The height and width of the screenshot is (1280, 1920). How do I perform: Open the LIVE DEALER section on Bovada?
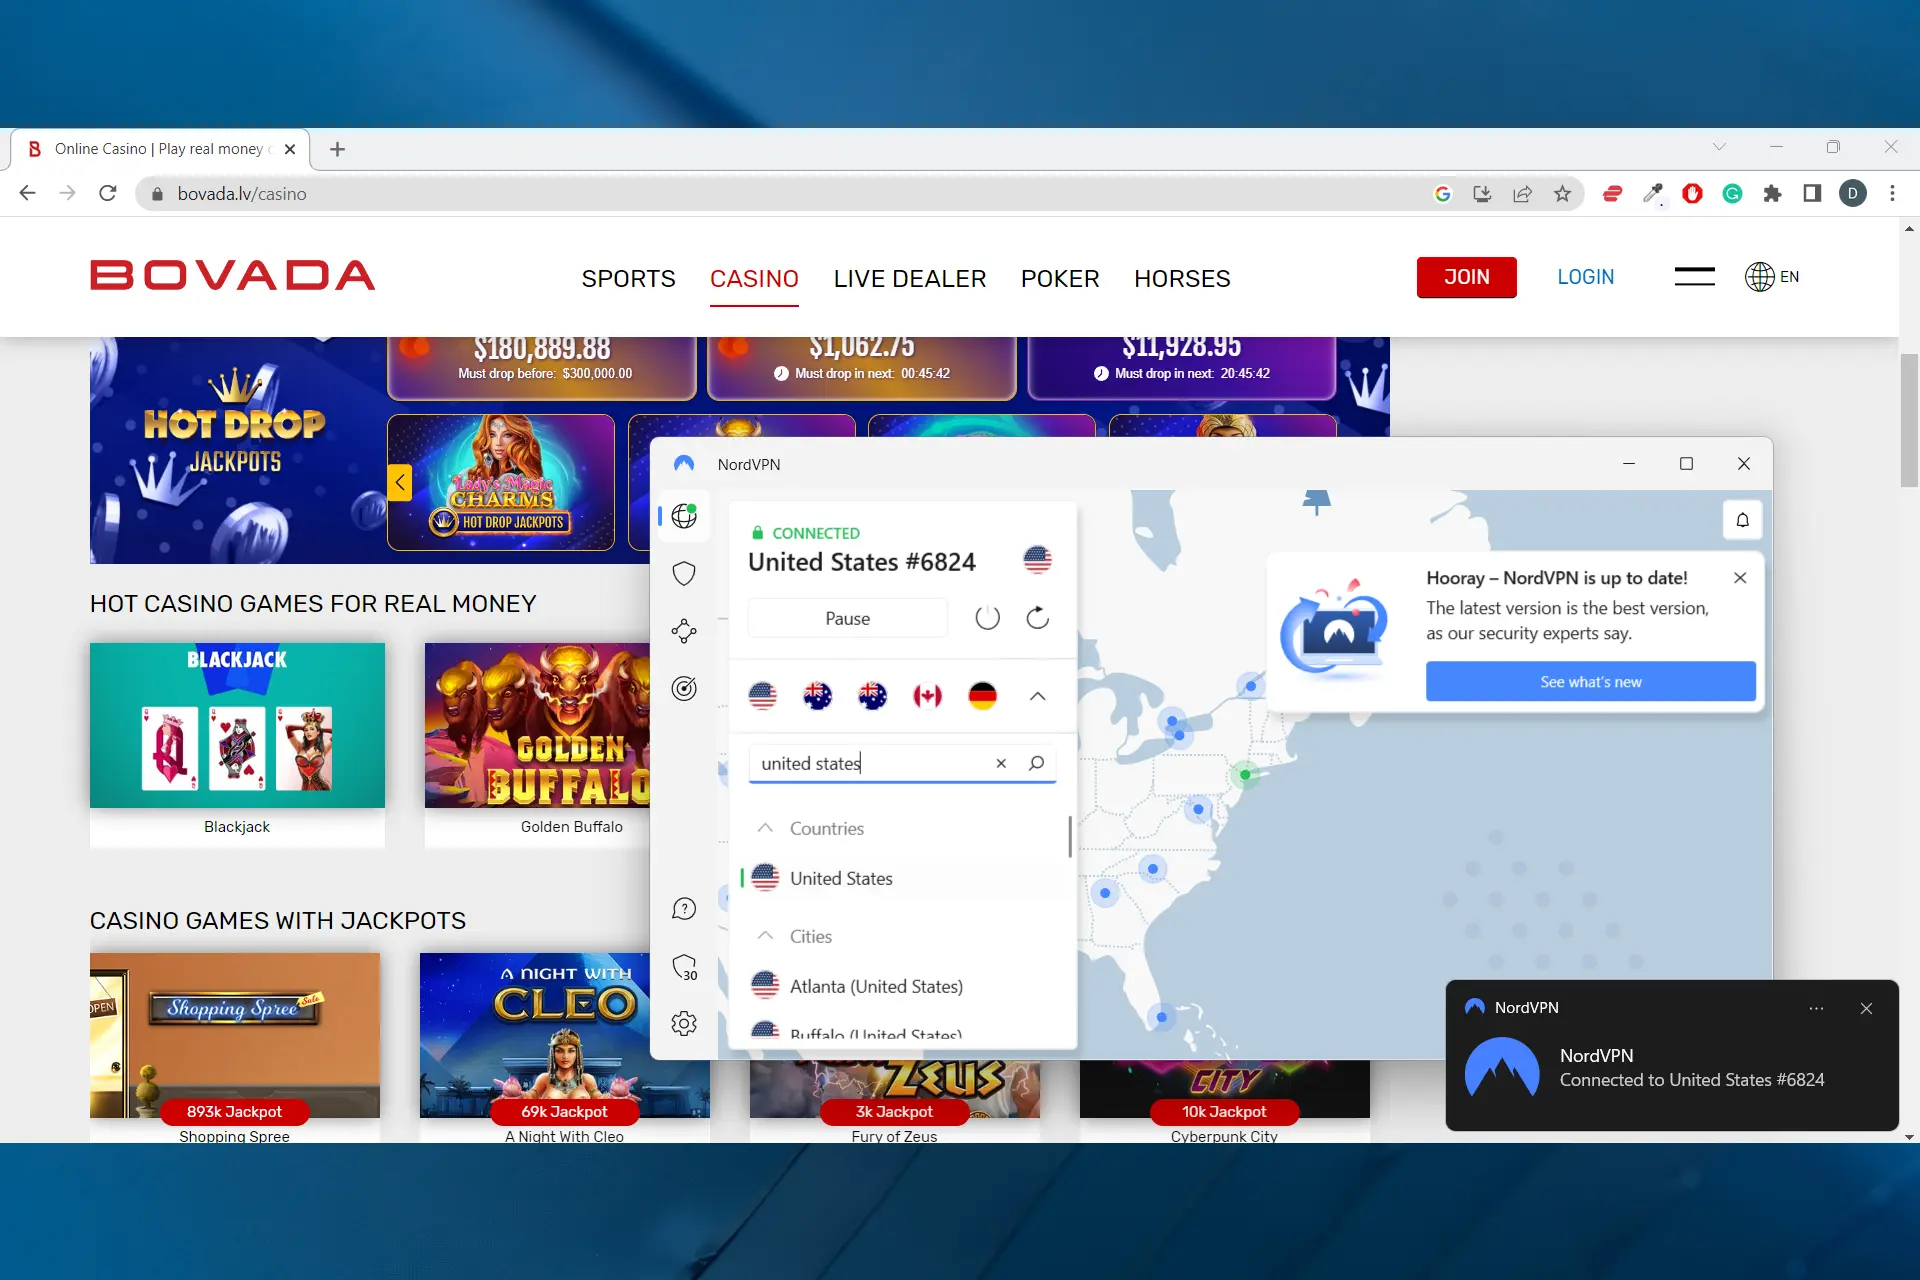pyautogui.click(x=910, y=279)
